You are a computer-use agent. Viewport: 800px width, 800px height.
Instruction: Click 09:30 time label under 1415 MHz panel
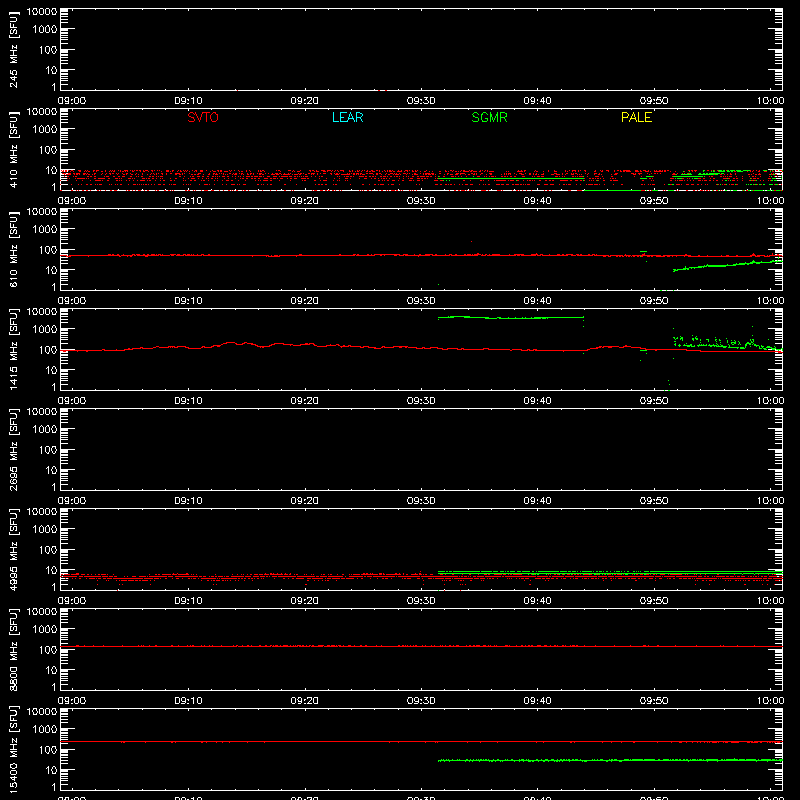(x=421, y=401)
